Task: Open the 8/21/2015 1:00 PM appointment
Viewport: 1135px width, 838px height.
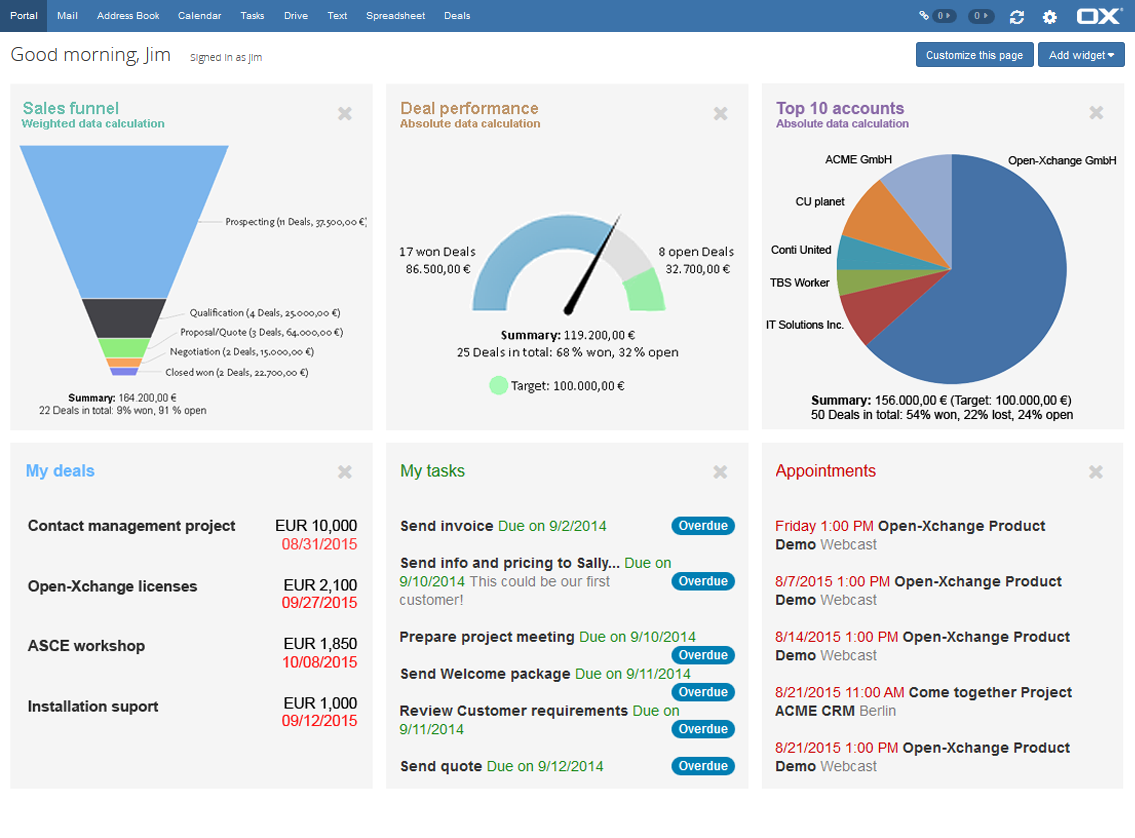Action: click(922, 757)
